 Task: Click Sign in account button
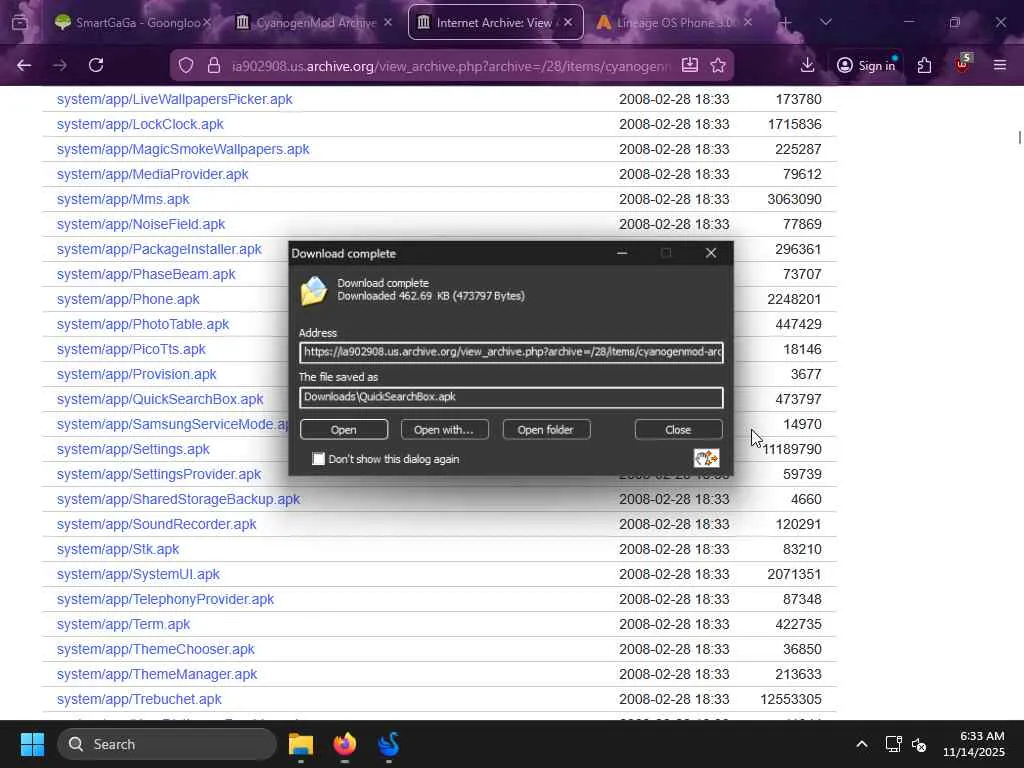coord(866,65)
